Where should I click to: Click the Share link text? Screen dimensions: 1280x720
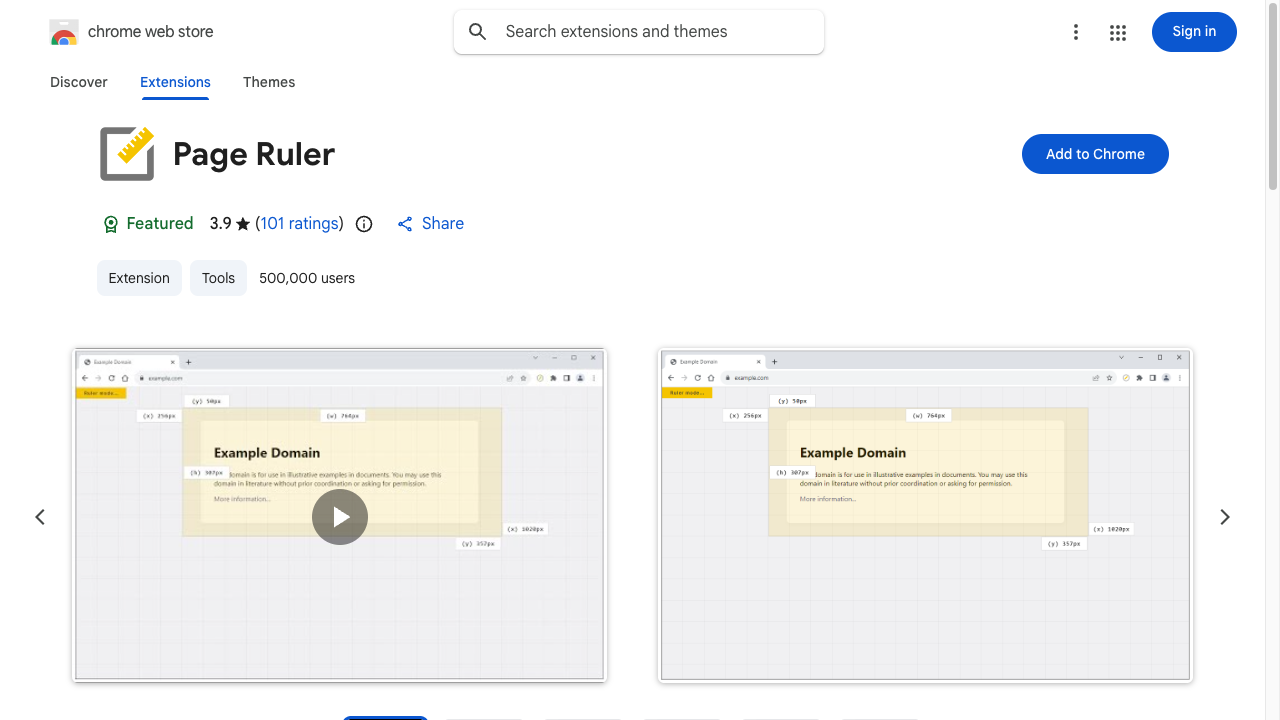(x=443, y=224)
